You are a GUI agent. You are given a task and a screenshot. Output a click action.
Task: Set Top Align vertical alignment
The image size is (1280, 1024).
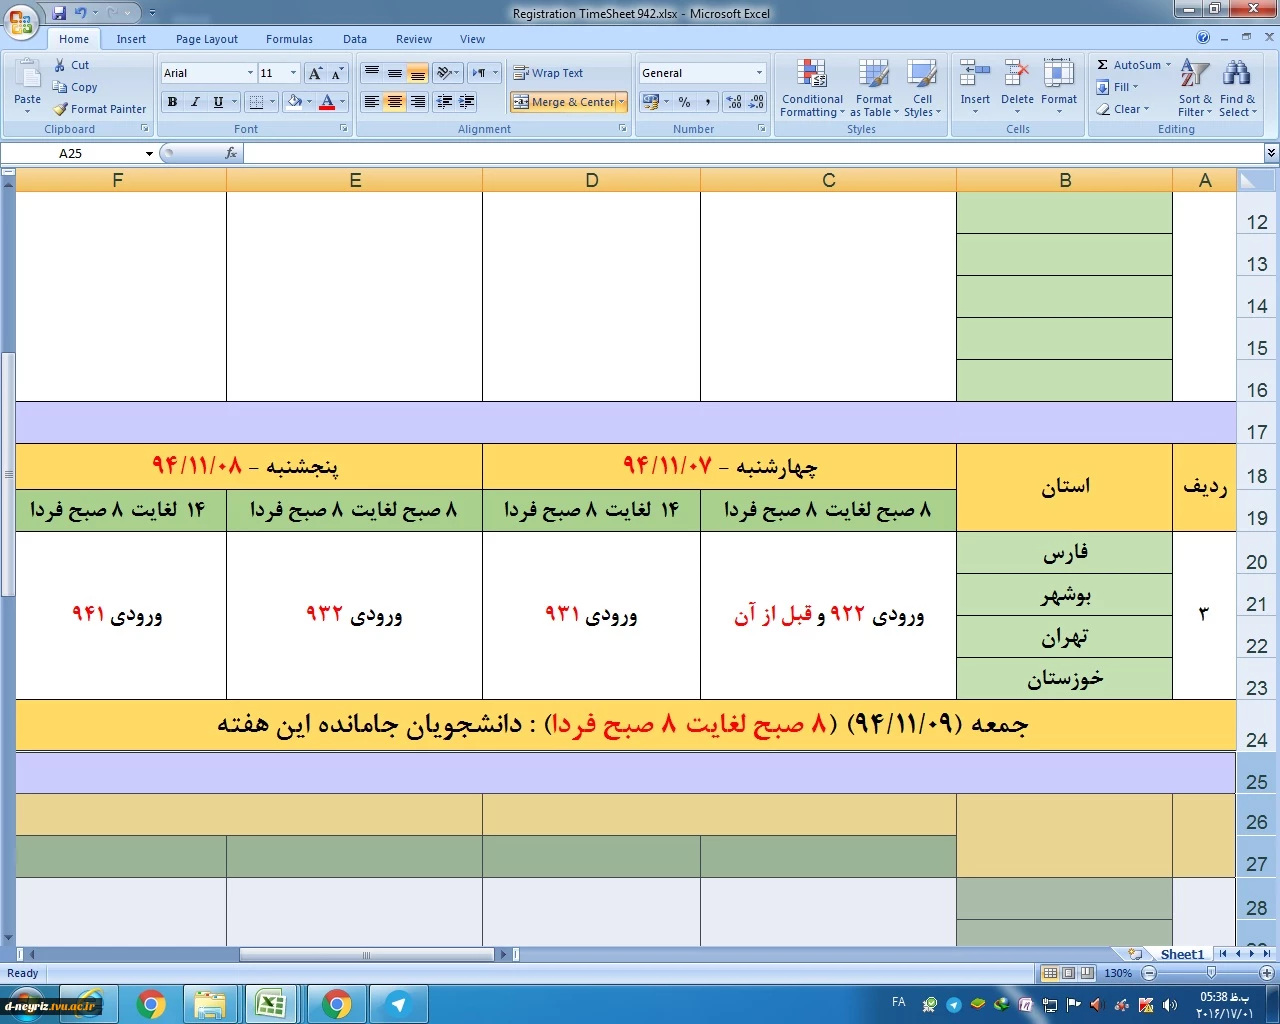pyautogui.click(x=371, y=73)
